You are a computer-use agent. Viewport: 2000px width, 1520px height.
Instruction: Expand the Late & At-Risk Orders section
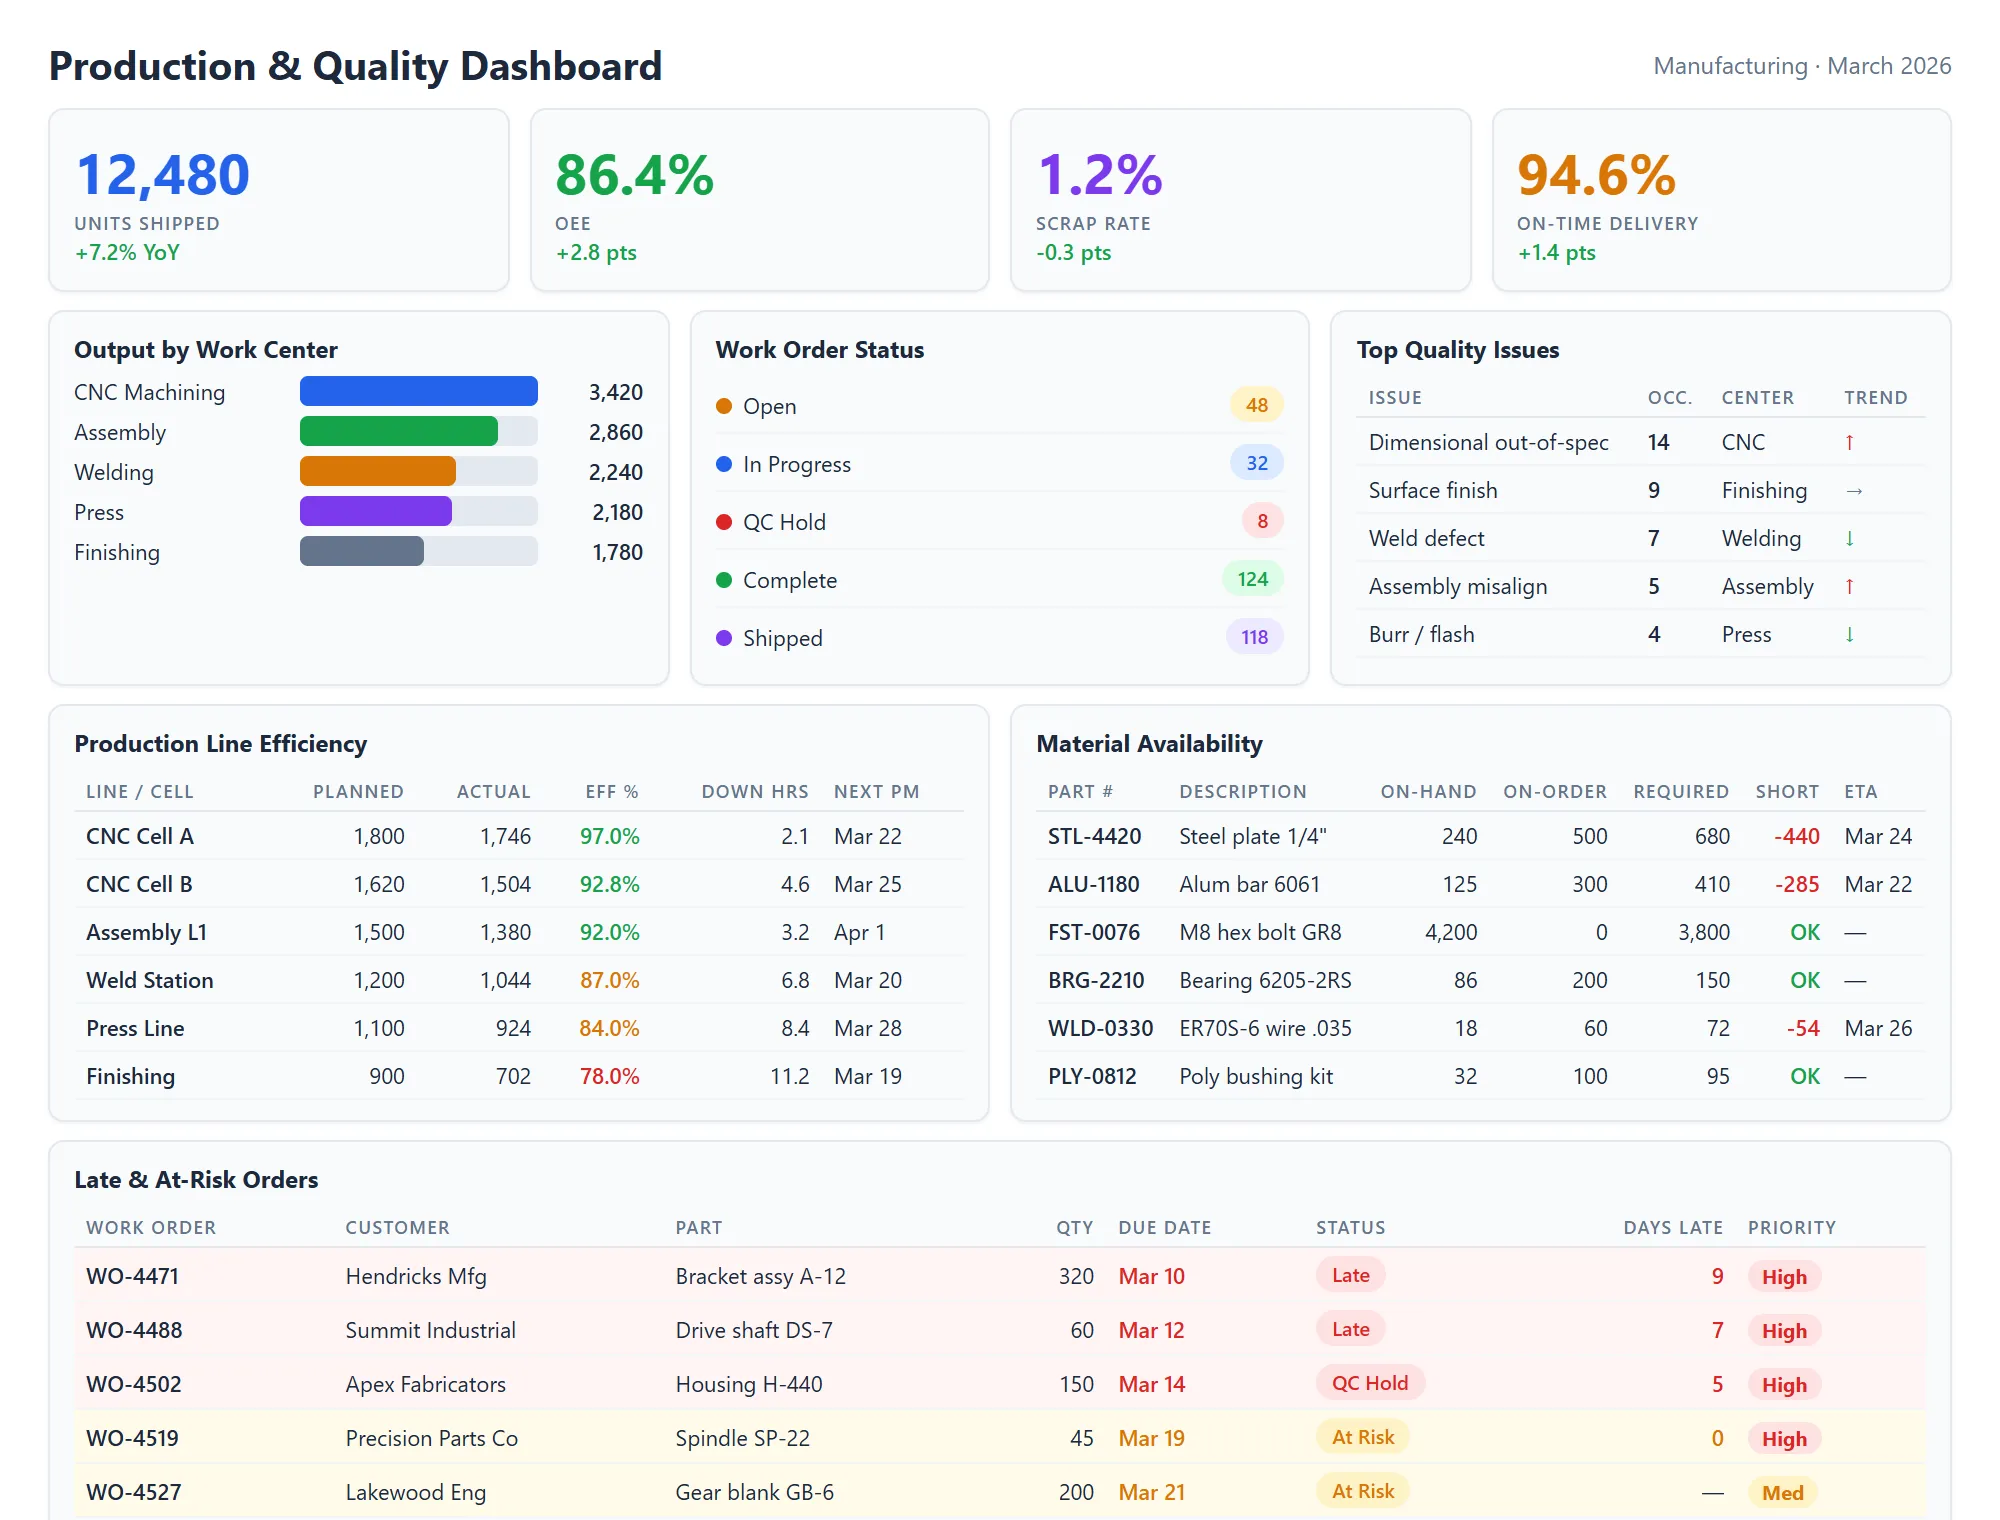click(195, 1180)
